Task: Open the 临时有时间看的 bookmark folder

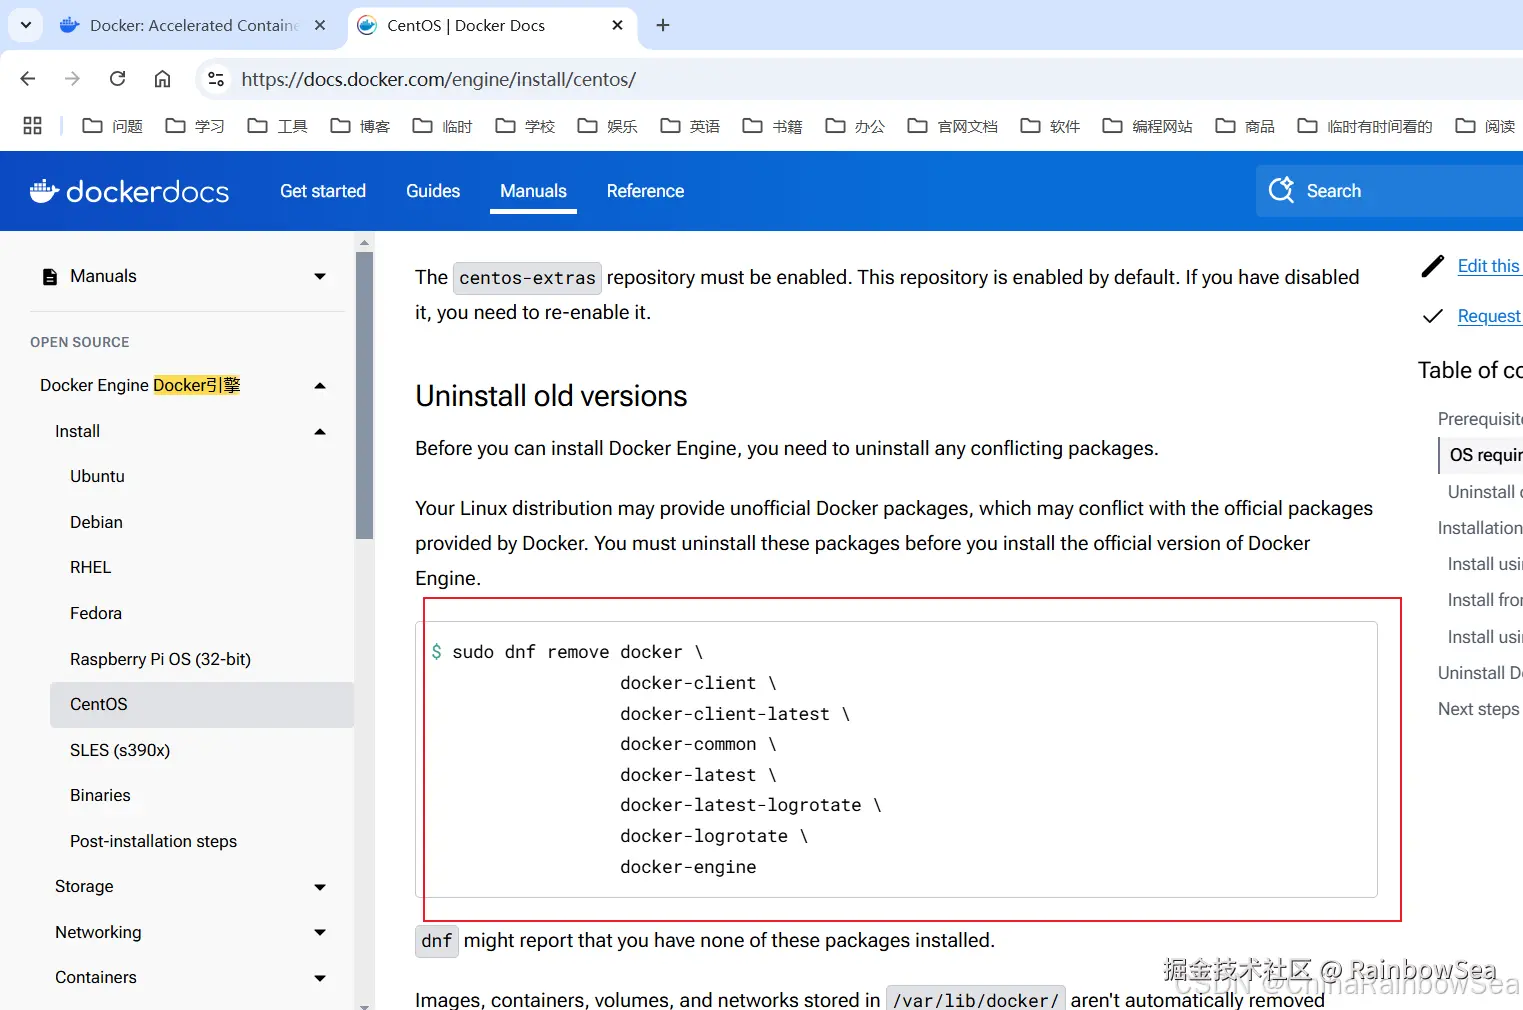Action: pyautogui.click(x=1365, y=126)
